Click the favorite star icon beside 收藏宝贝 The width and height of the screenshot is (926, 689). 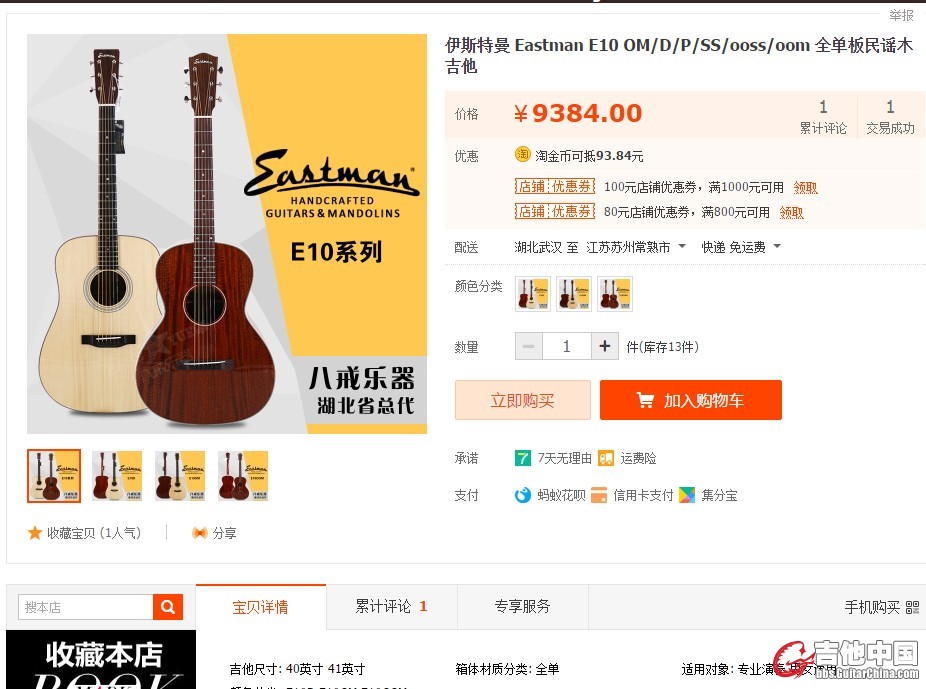coord(35,533)
